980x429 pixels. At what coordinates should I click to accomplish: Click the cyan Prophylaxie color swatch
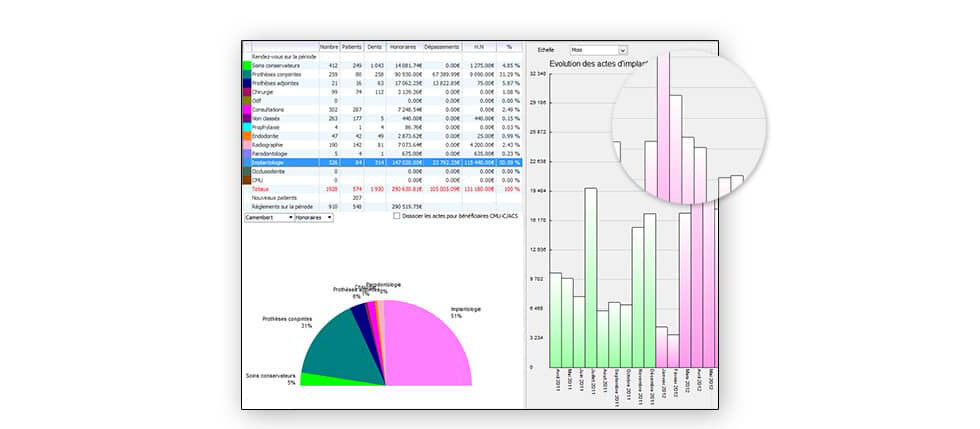click(247, 127)
